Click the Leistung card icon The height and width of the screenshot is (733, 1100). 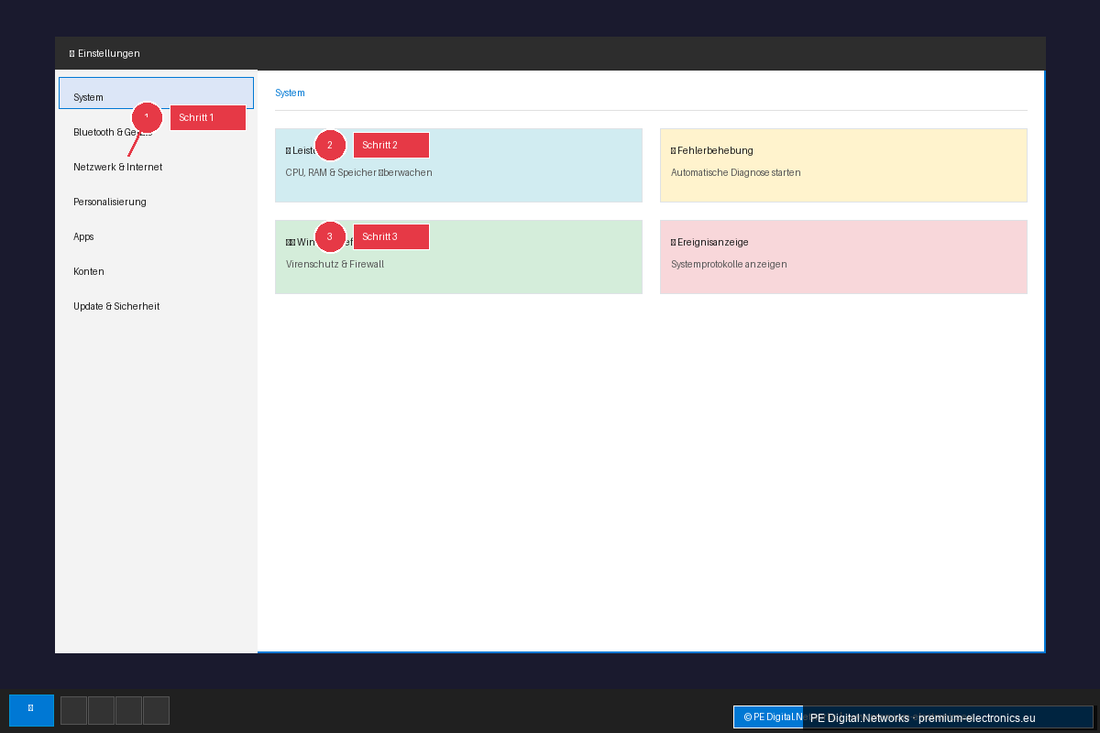[x=290, y=150]
